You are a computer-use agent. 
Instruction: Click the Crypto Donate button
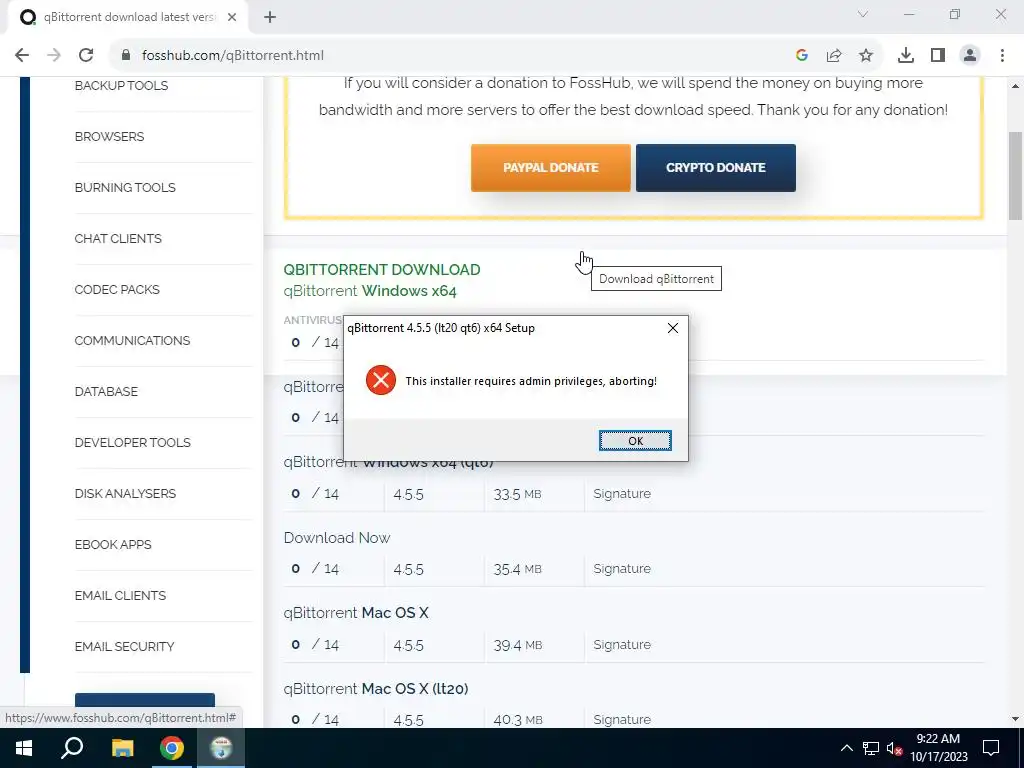[716, 168]
